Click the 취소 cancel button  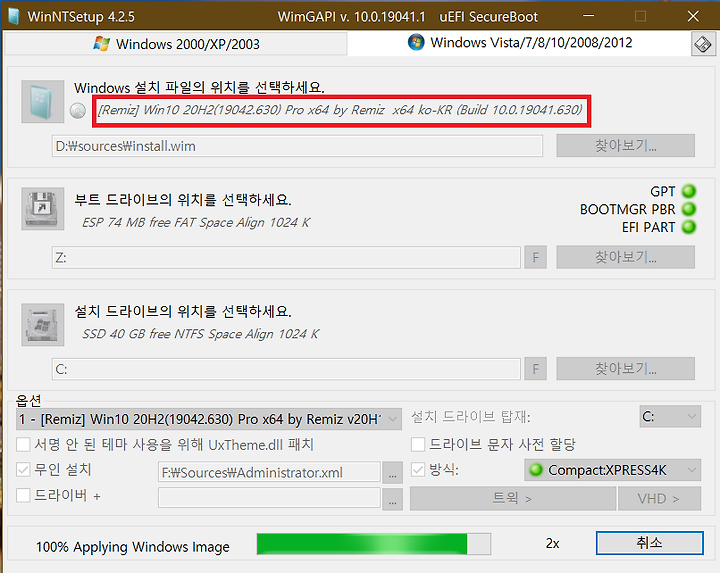[x=649, y=543]
